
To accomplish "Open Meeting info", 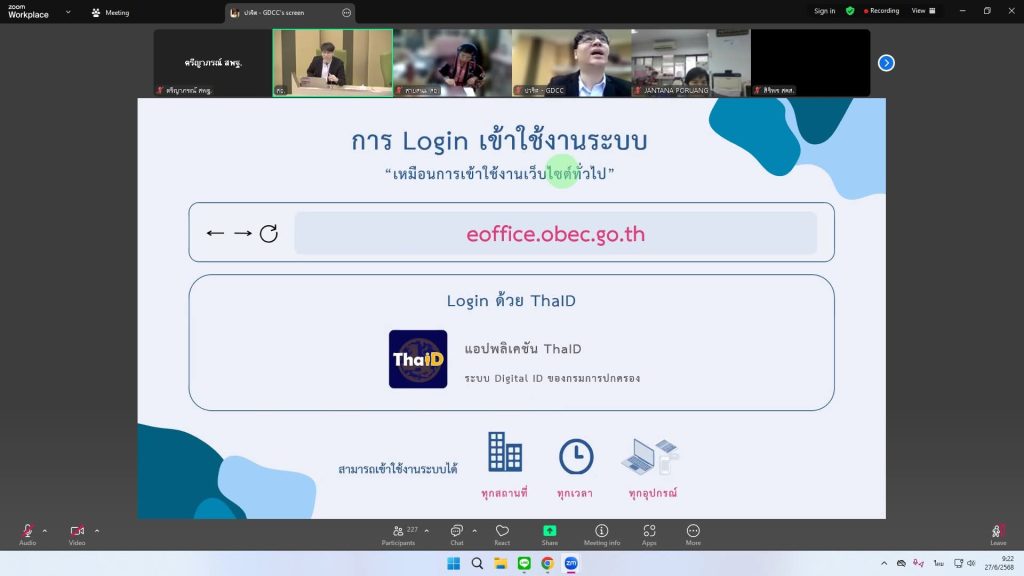I will (601, 534).
